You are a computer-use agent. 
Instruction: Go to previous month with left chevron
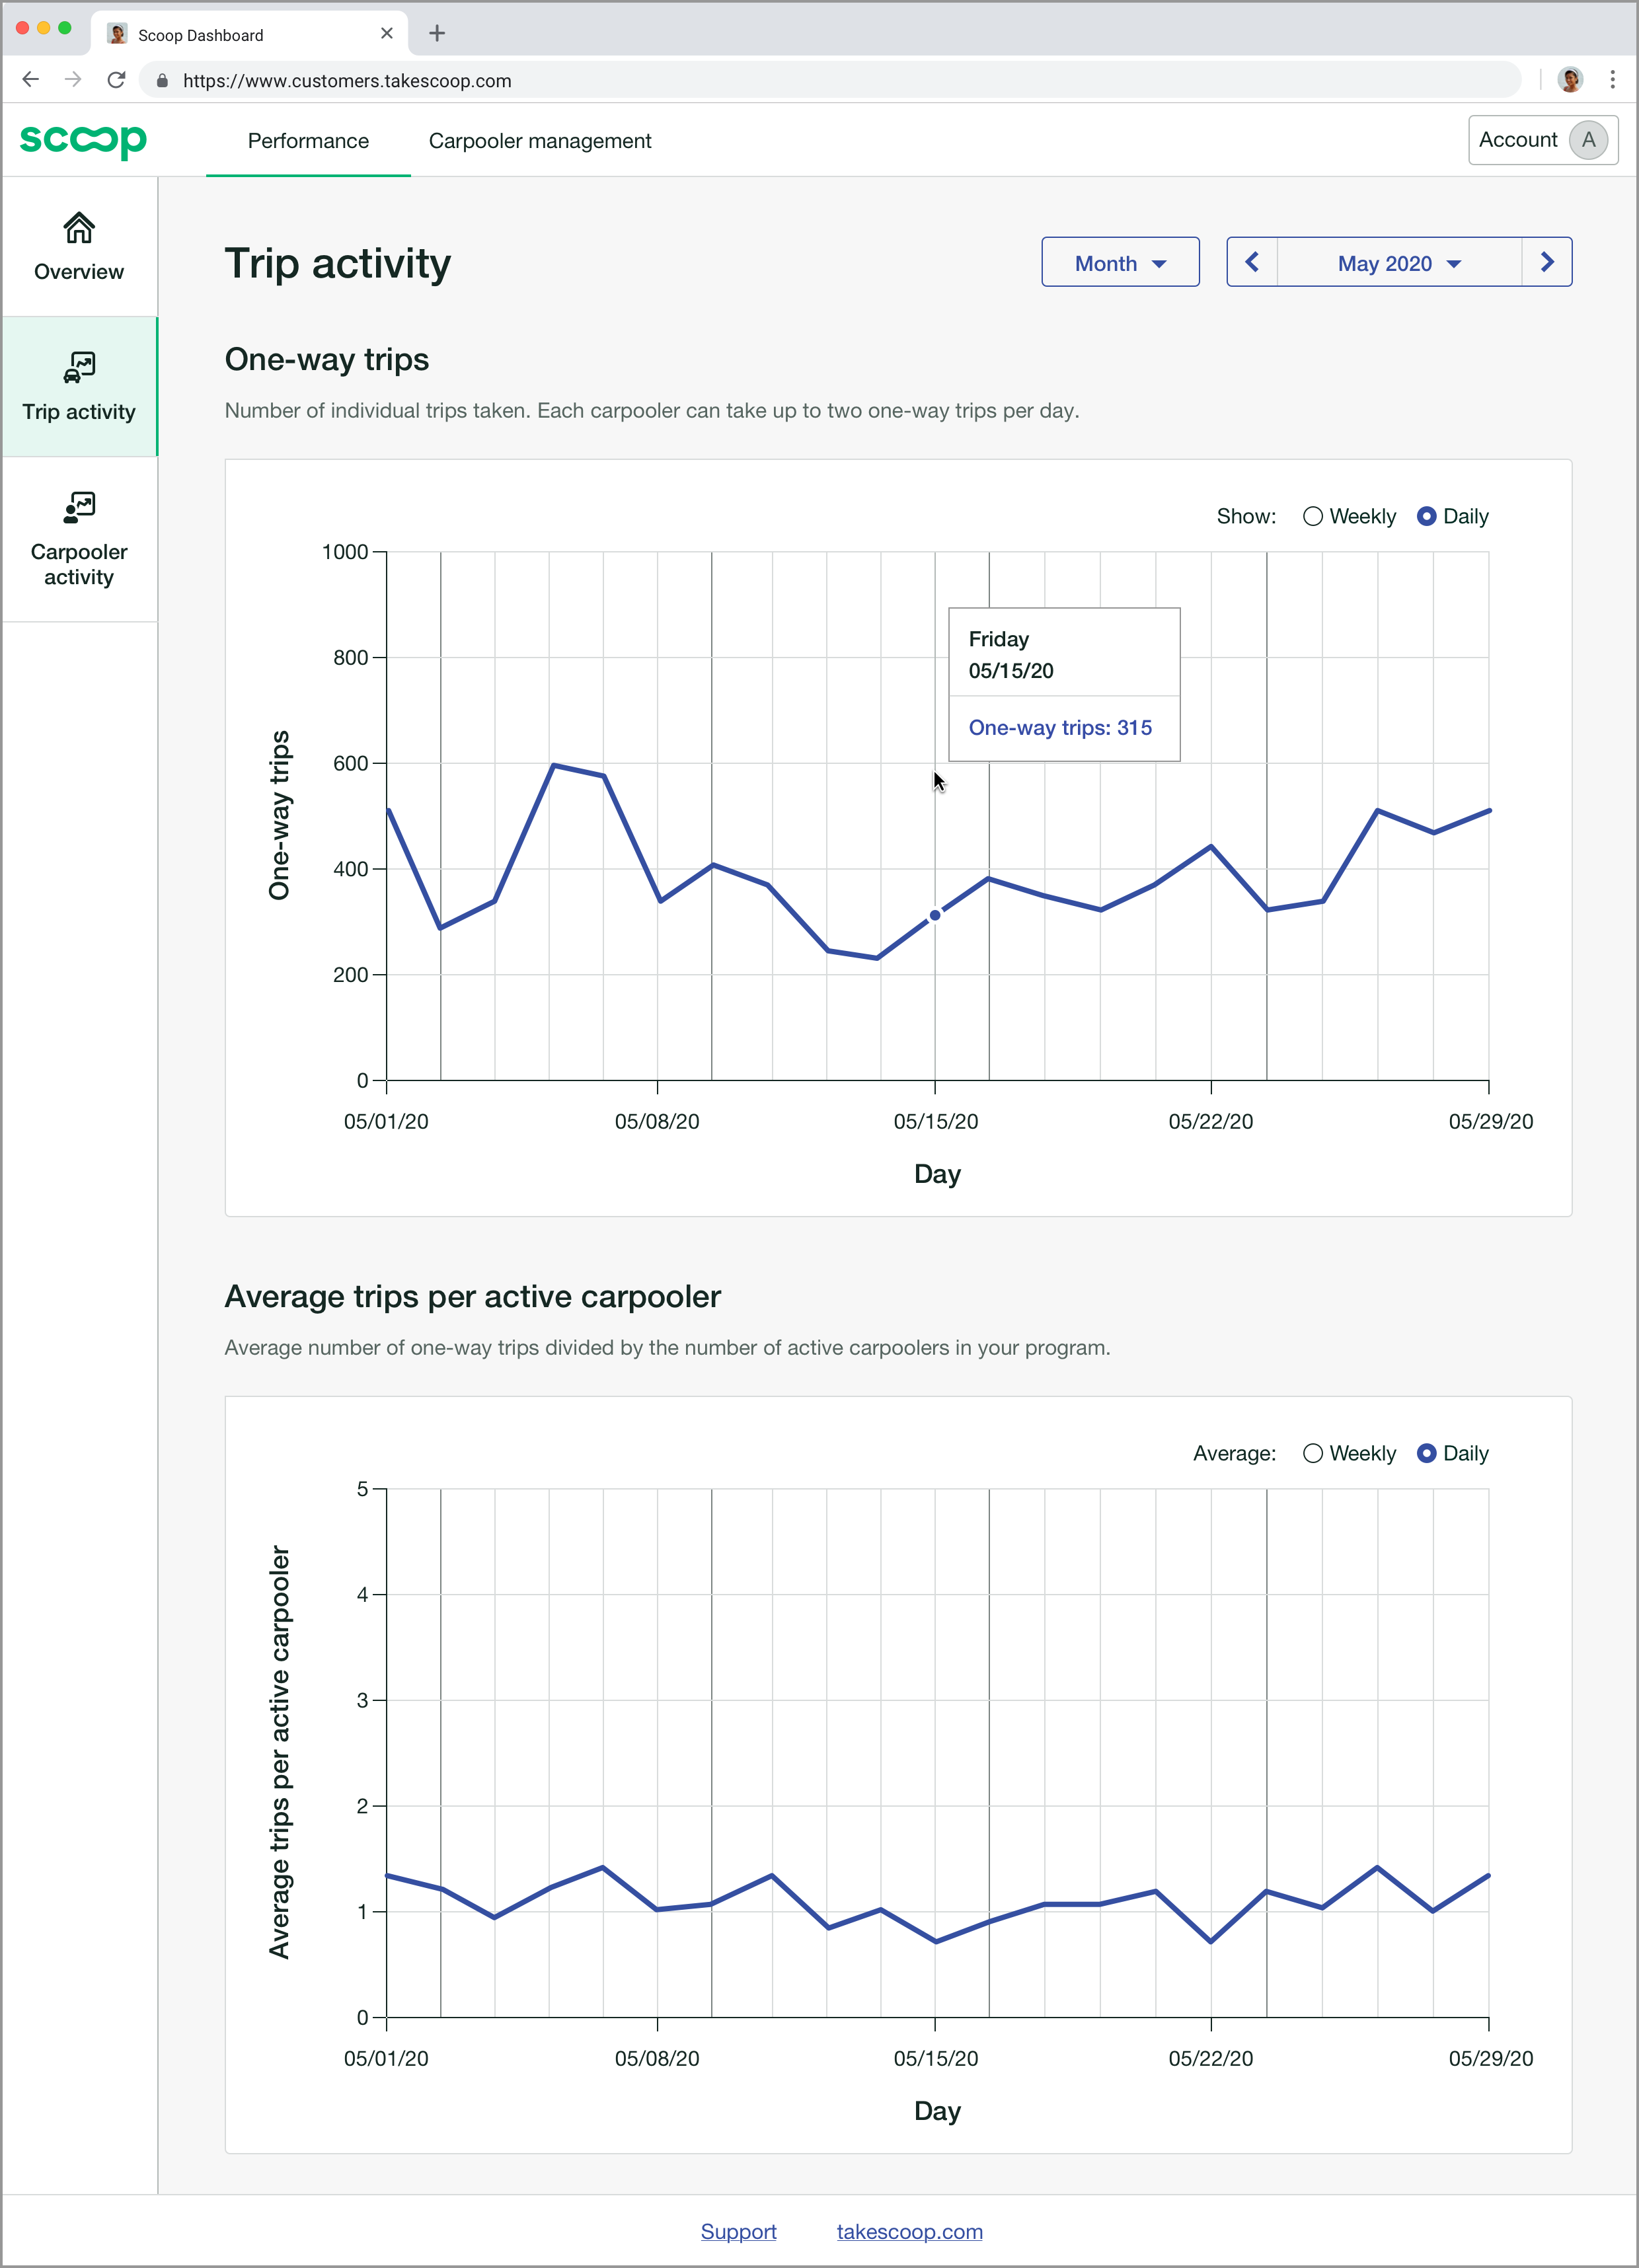[x=1252, y=263]
